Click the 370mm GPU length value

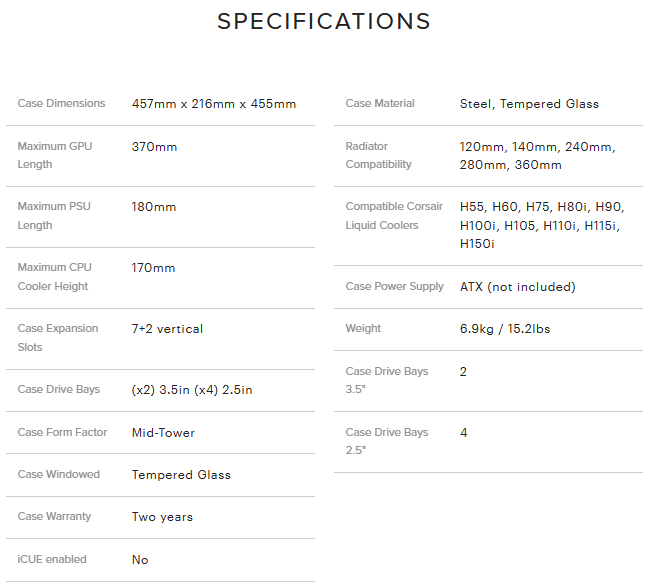click(x=154, y=146)
